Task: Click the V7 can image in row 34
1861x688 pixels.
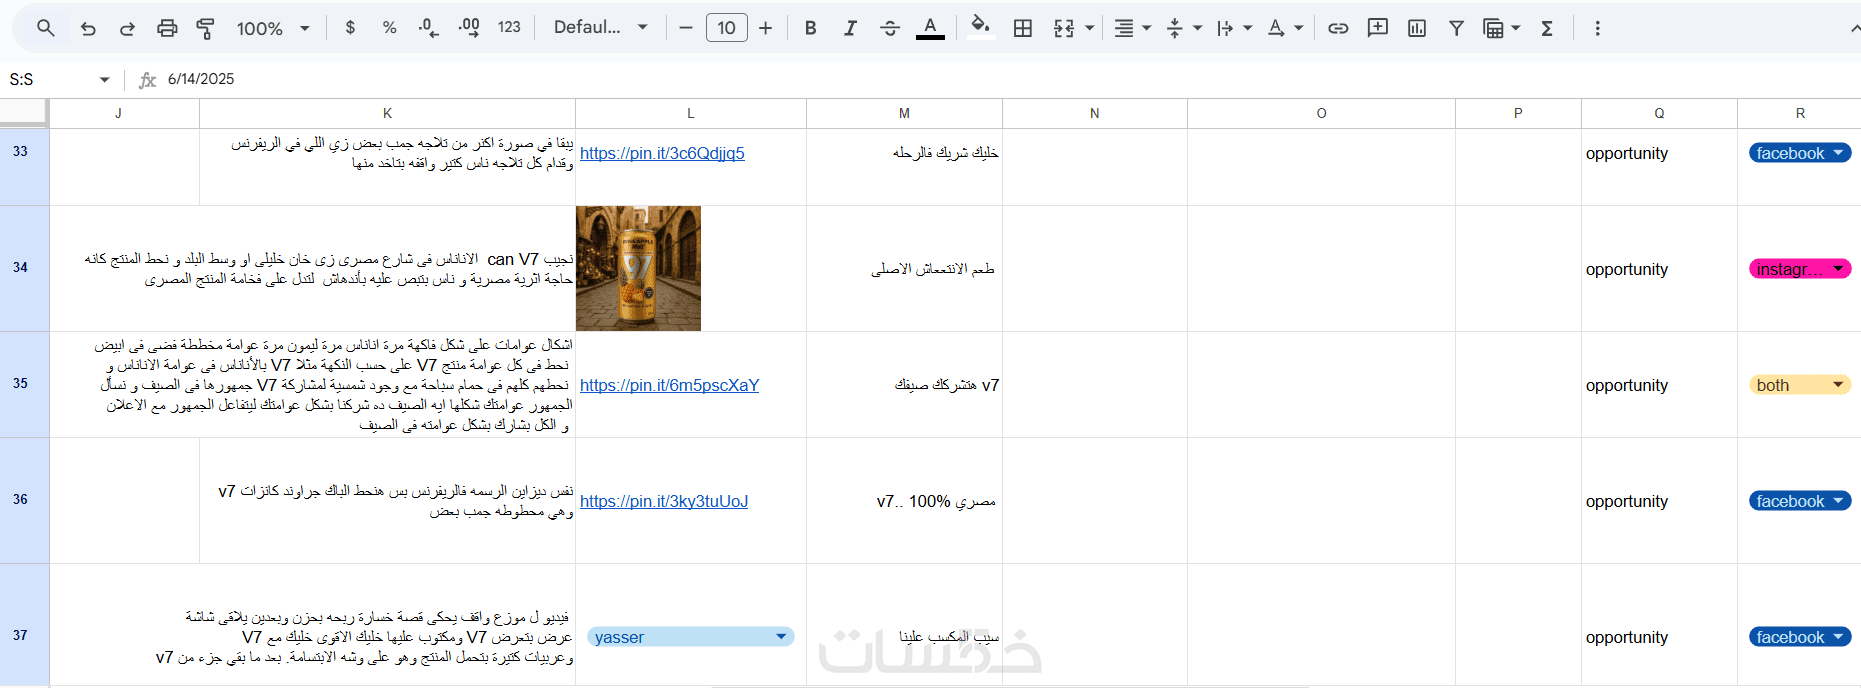Action: tap(638, 268)
